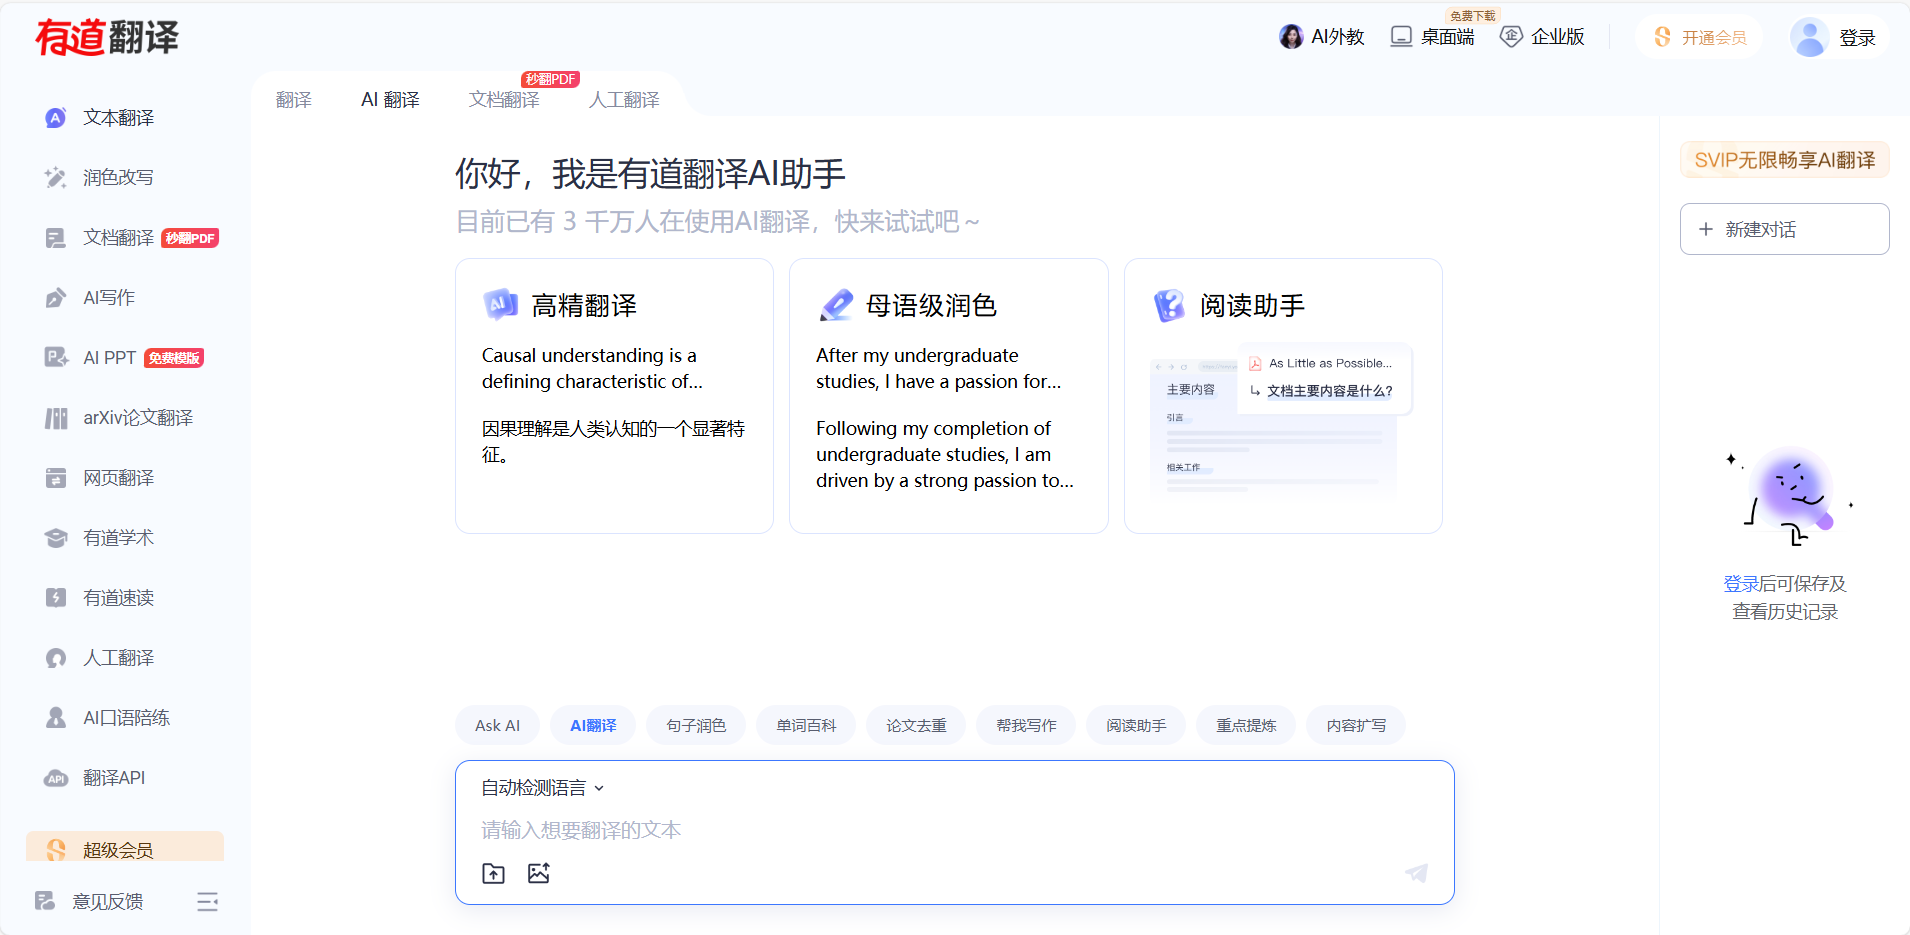
Task: Choose the 论文去重 chip
Action: (916, 725)
